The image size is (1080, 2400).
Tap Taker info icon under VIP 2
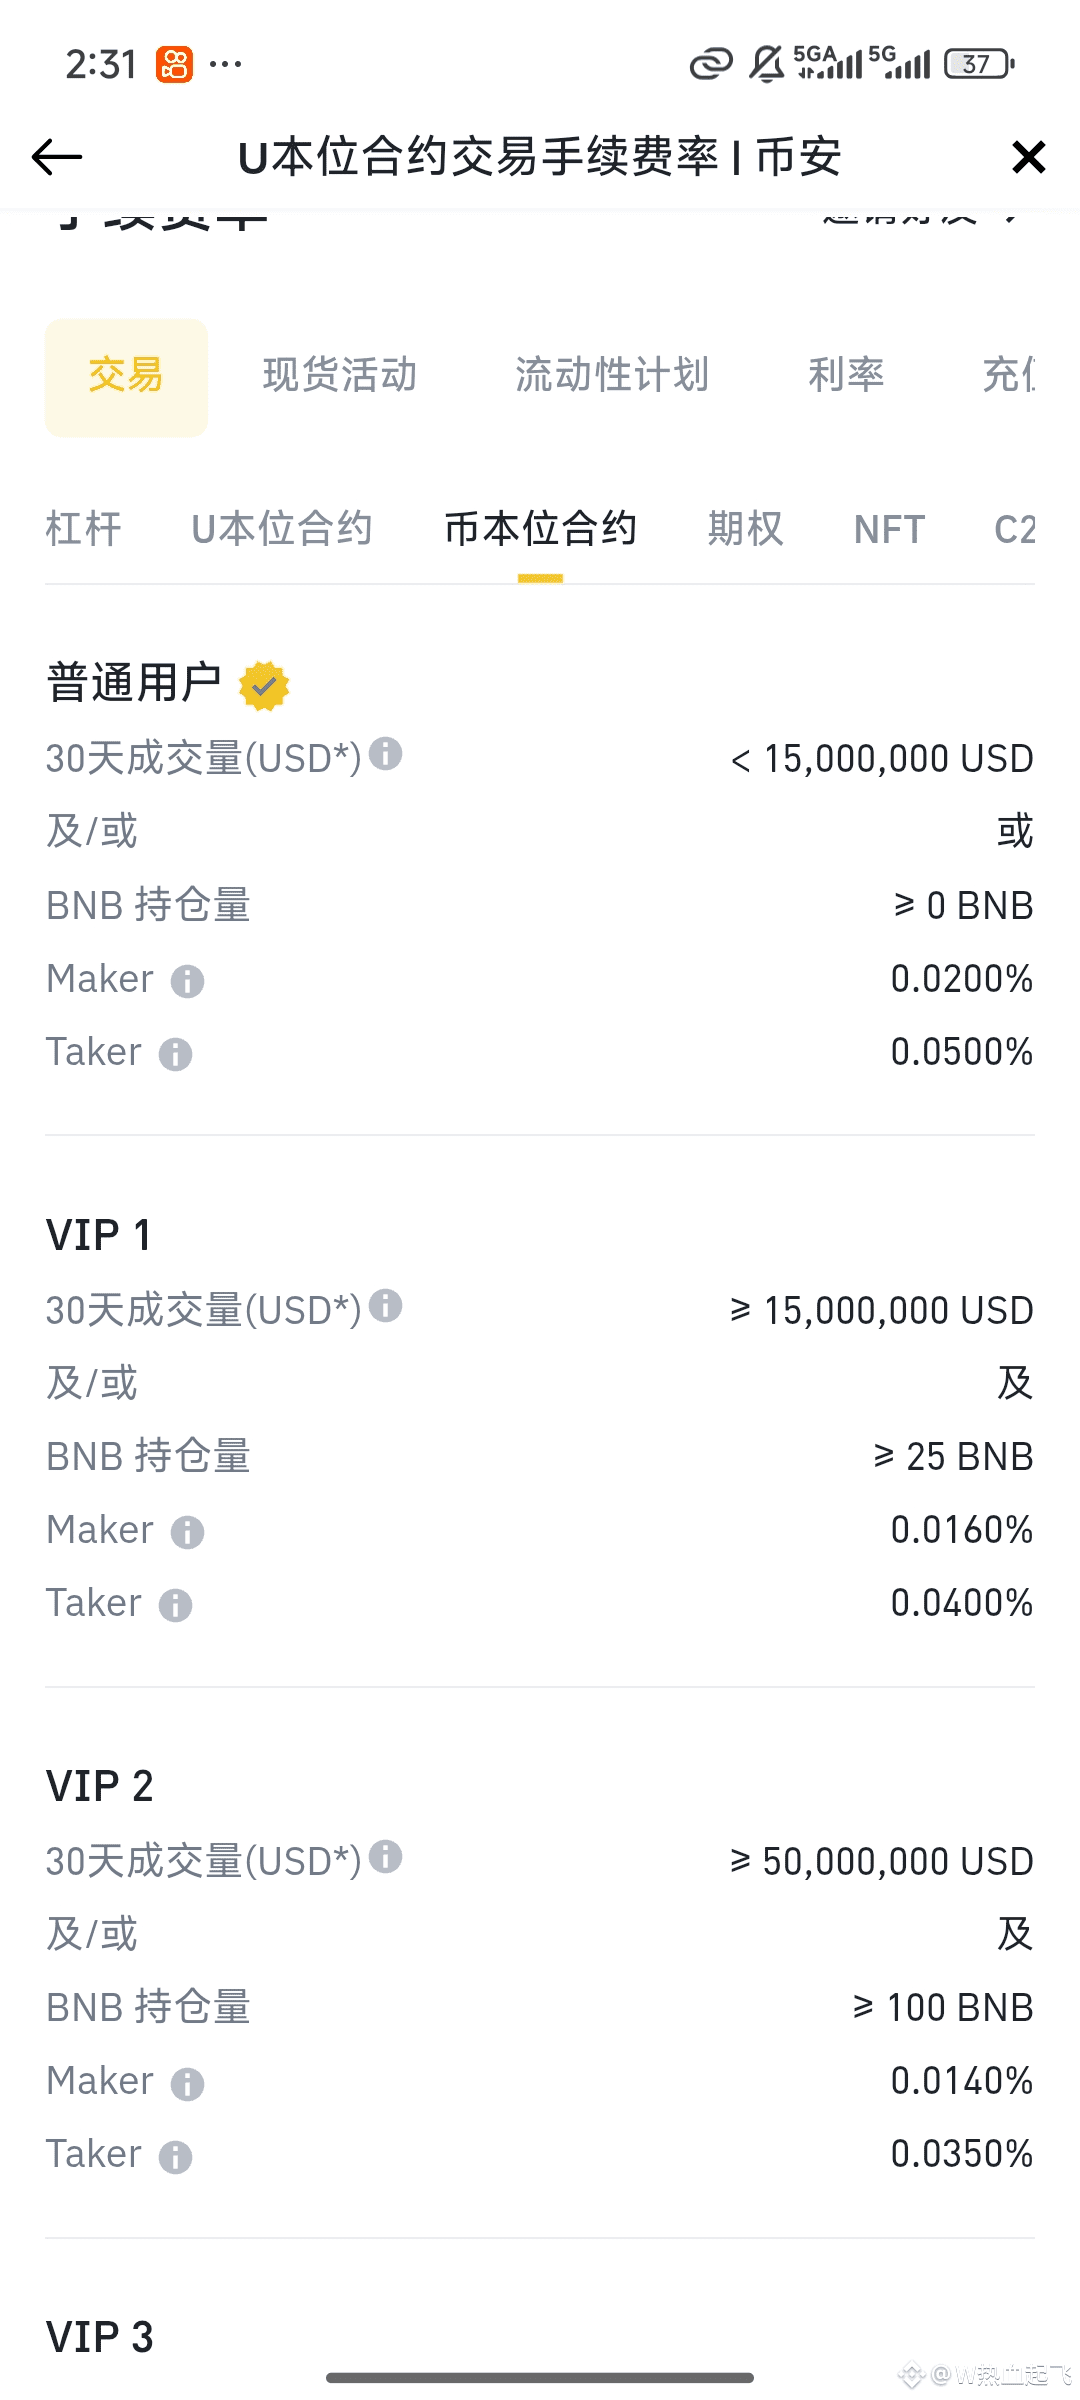click(175, 2157)
